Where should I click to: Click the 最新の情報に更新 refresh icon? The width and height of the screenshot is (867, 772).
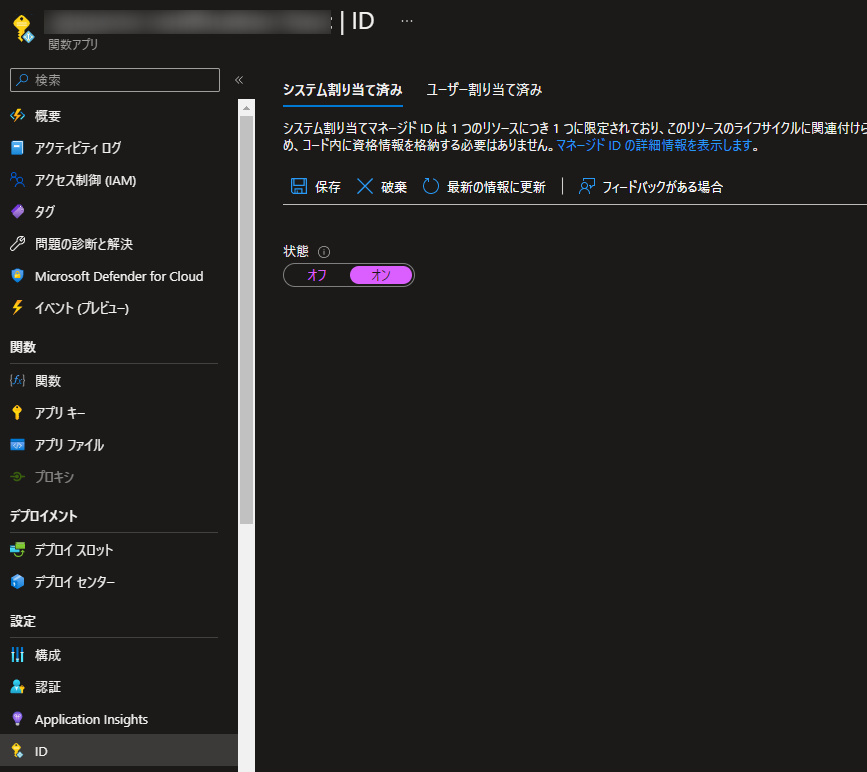coord(431,186)
